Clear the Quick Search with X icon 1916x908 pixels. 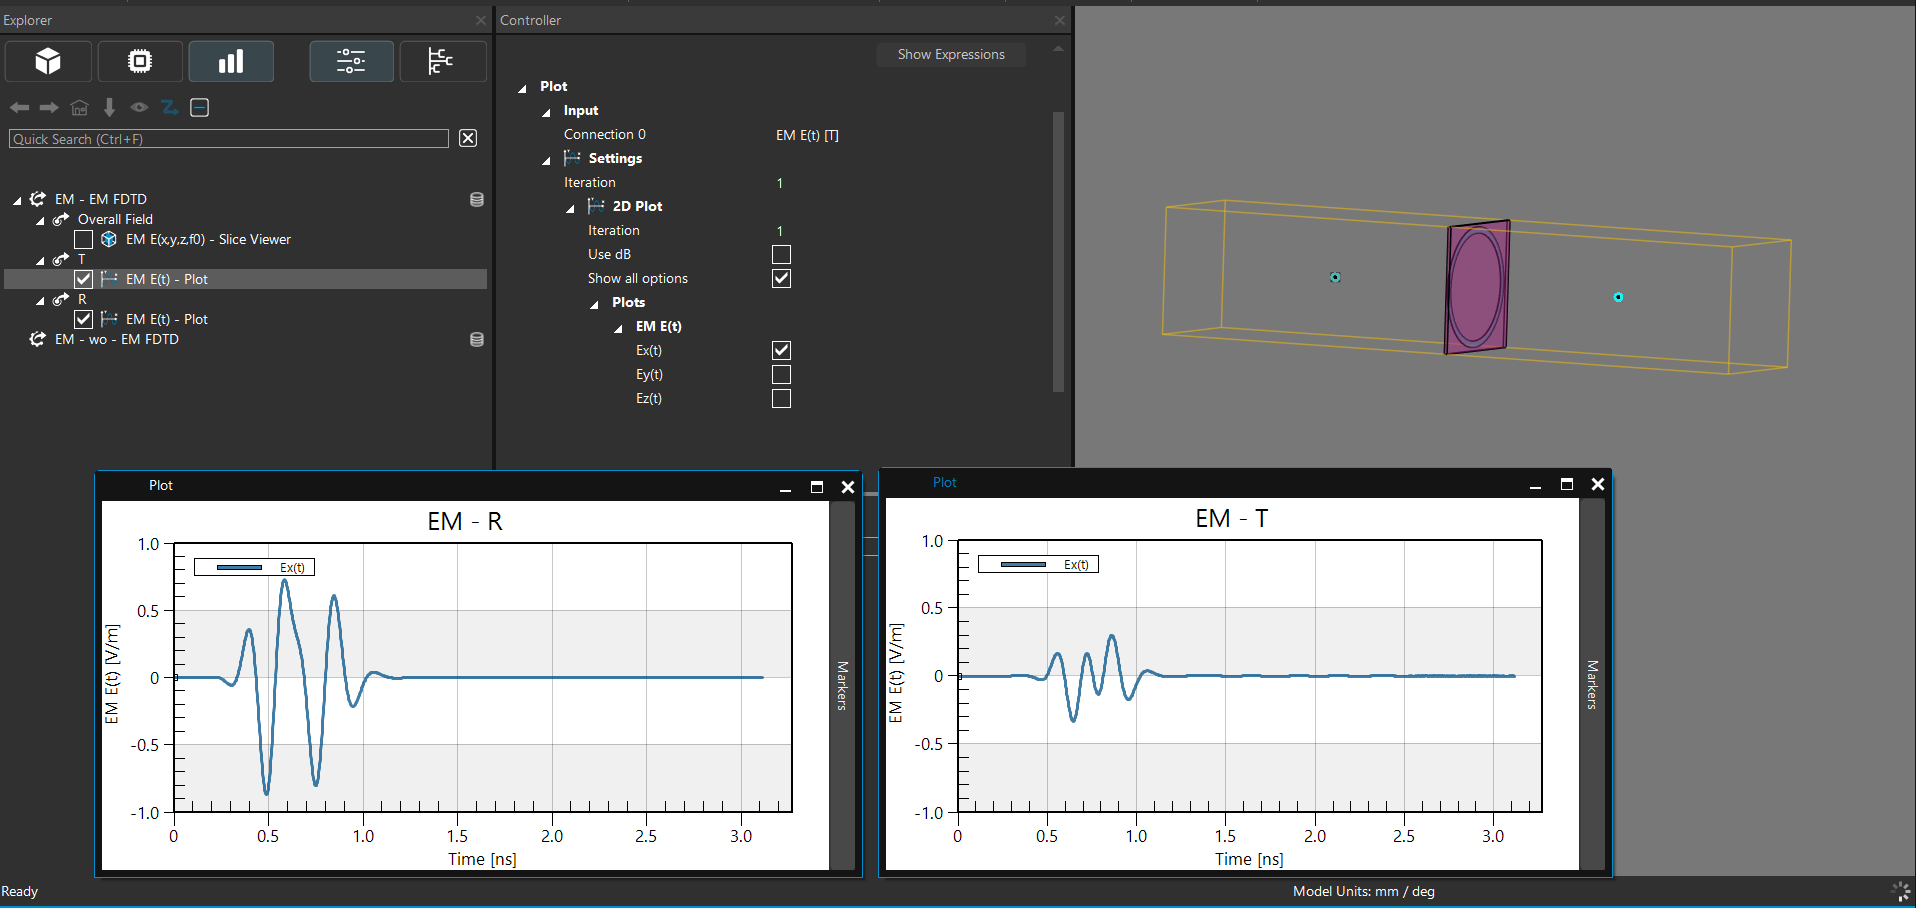tap(468, 139)
